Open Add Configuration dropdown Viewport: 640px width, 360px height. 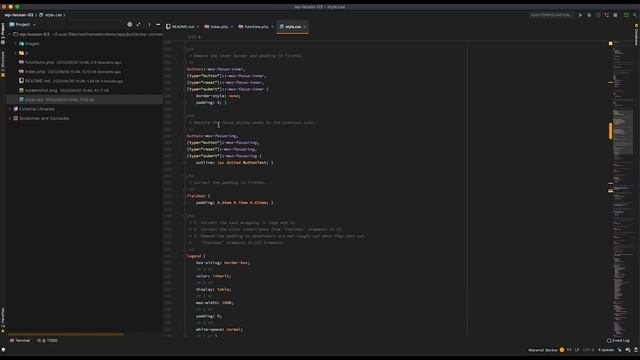551,15
